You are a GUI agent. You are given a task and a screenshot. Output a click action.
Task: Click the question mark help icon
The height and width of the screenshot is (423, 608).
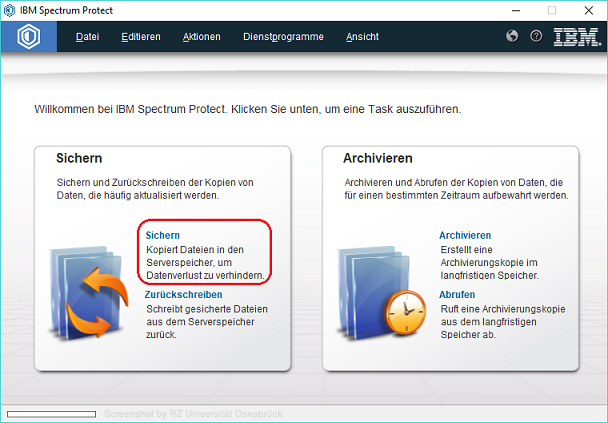[x=536, y=37]
